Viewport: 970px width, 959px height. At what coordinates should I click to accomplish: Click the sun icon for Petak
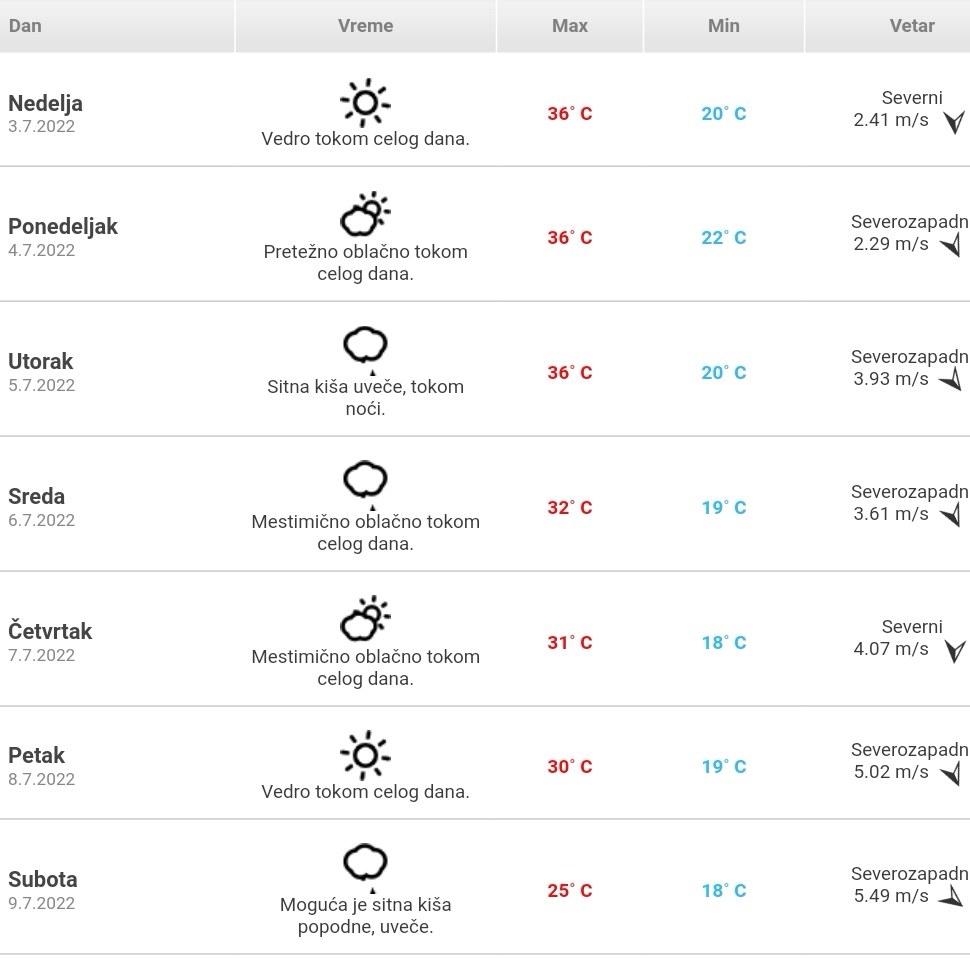tap(365, 755)
